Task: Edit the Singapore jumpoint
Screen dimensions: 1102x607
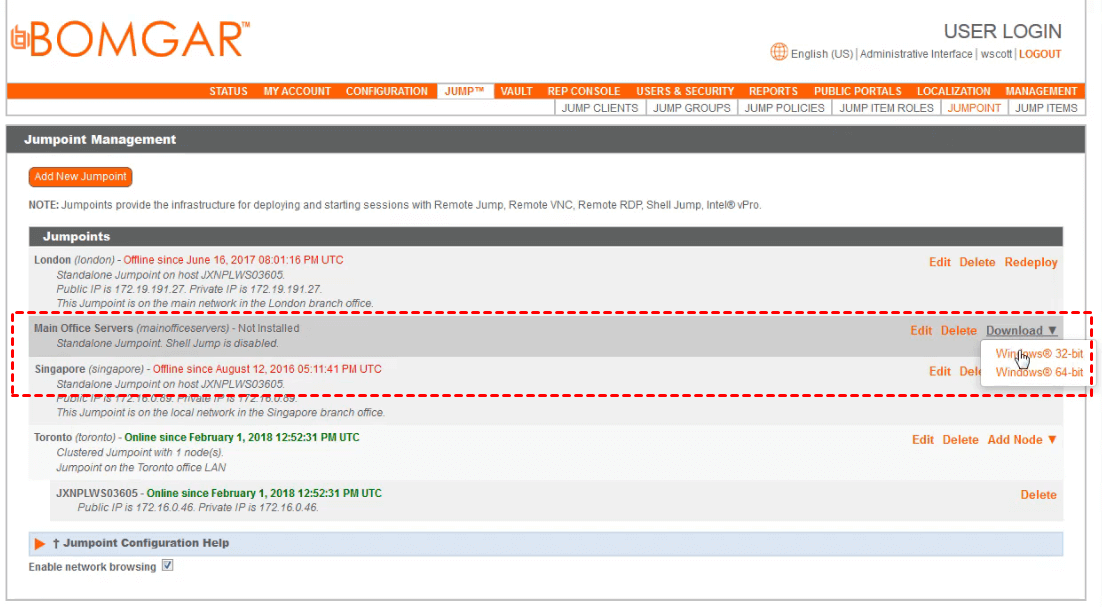Action: tap(940, 372)
